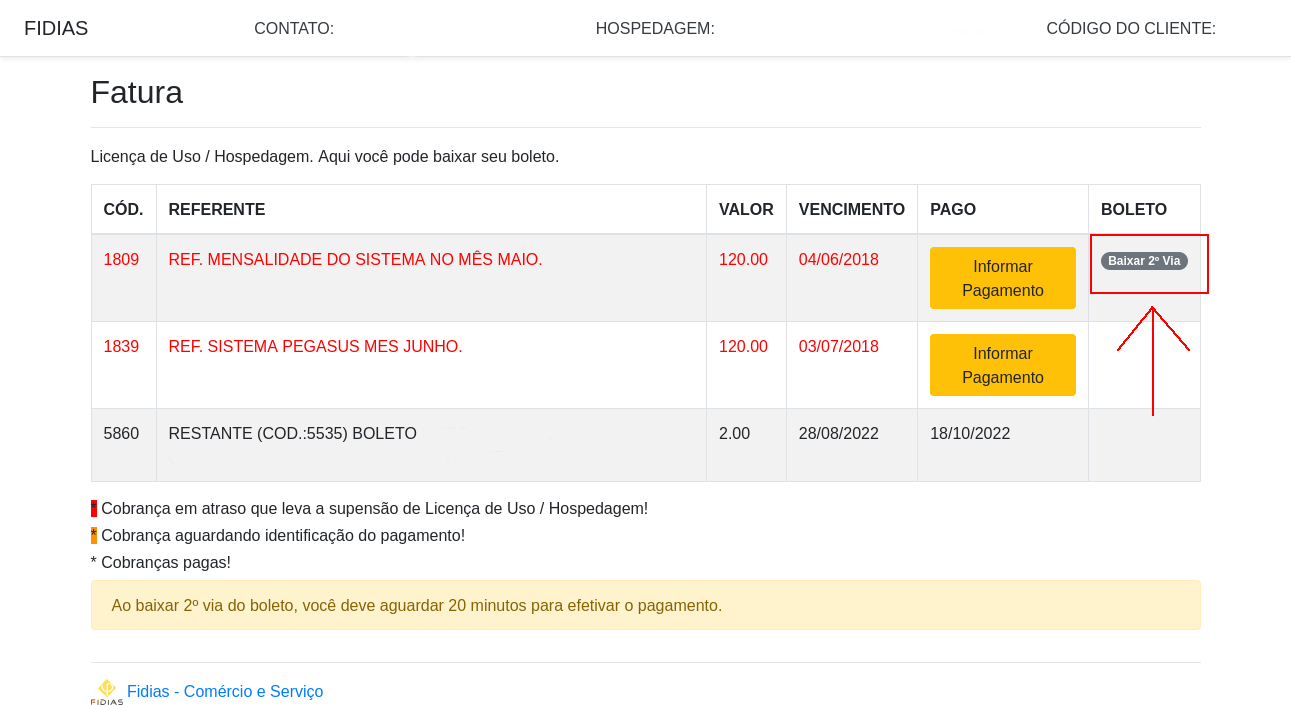Click the VALOR column header
1291x705 pixels.
pos(746,209)
